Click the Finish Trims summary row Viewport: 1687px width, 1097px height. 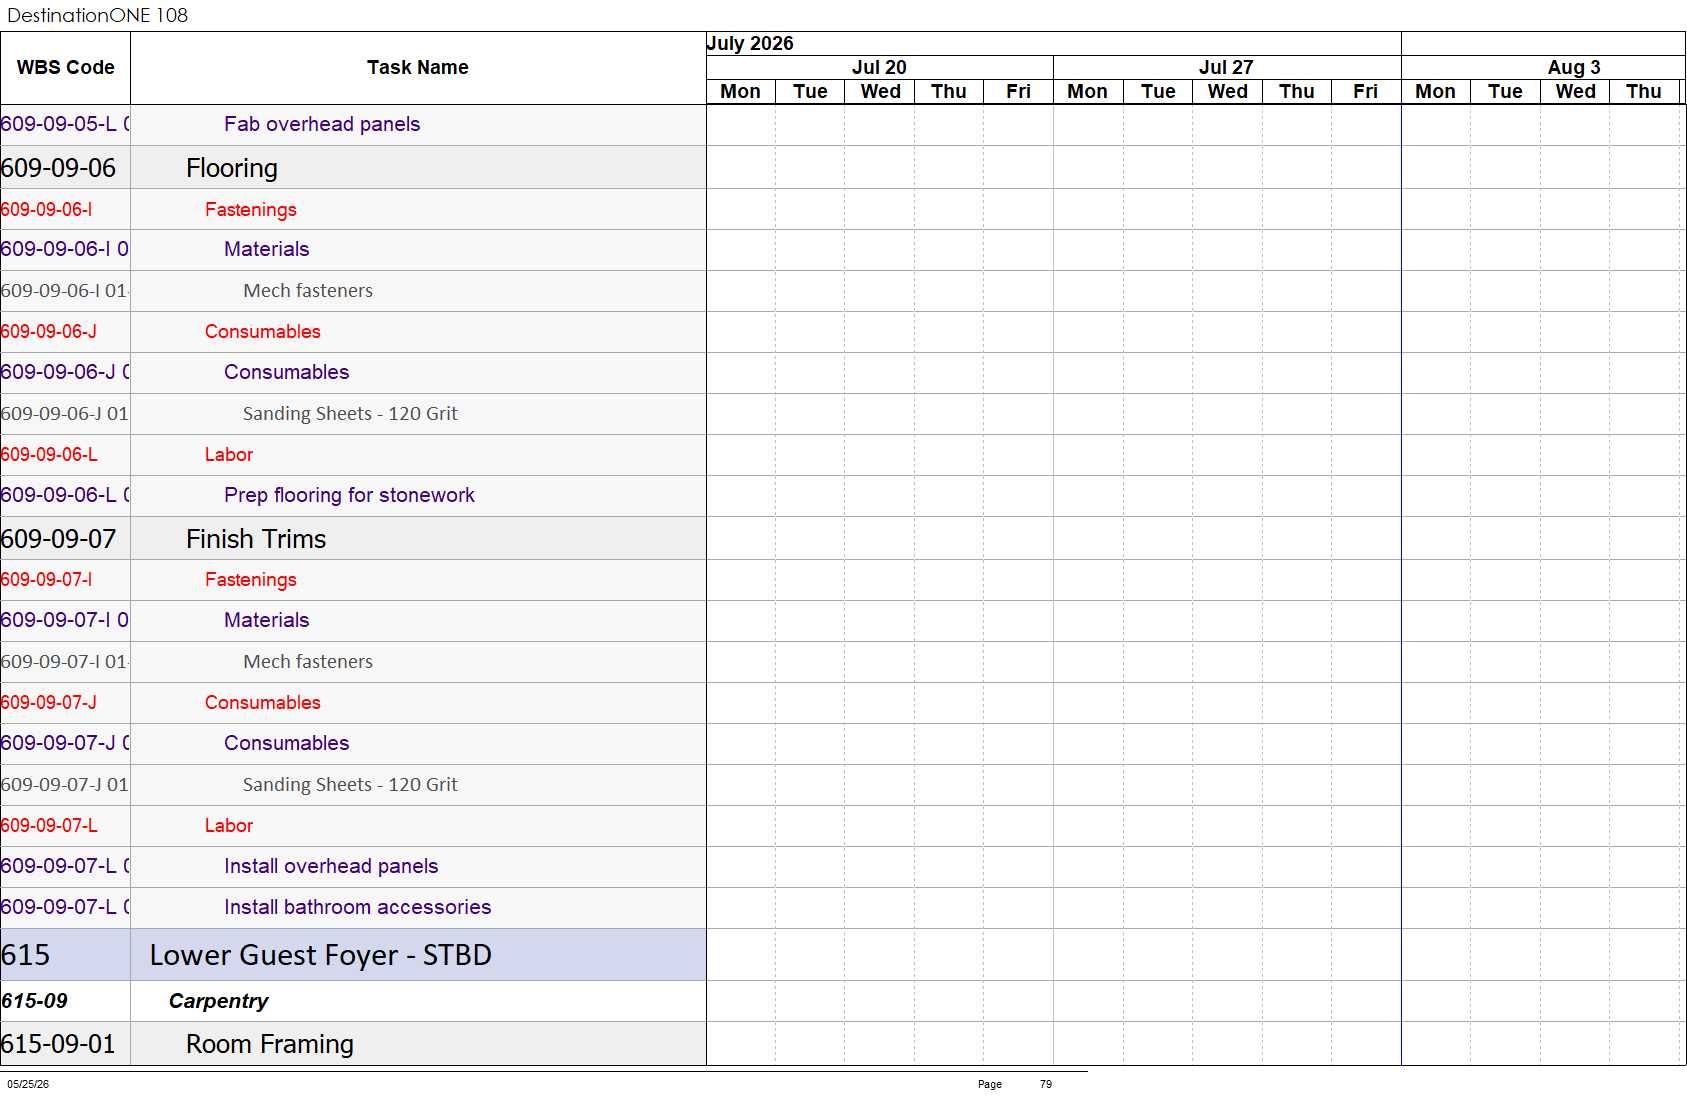click(353, 539)
